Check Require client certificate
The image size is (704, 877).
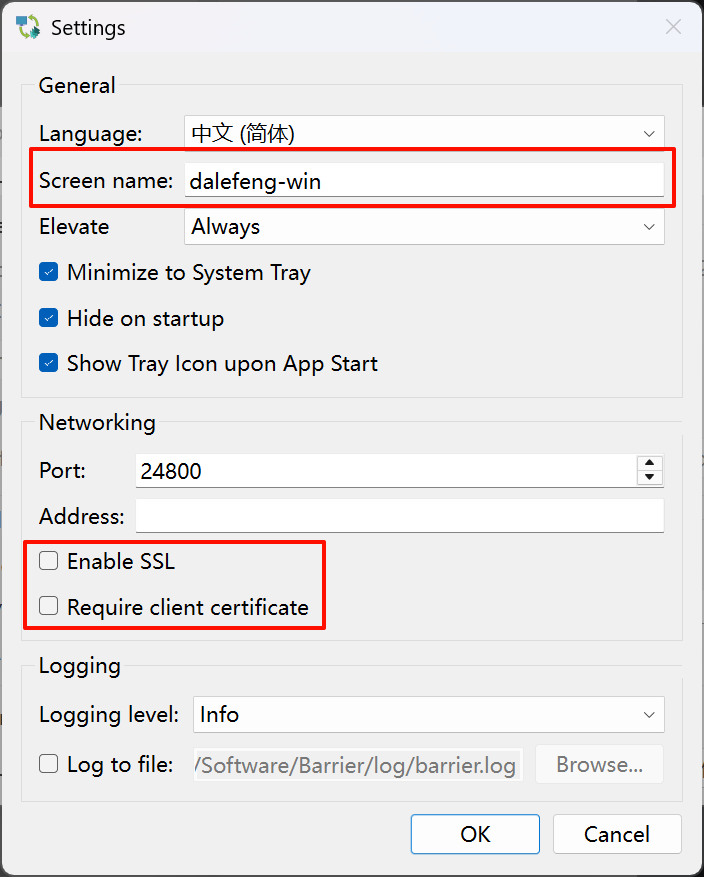[x=49, y=606]
